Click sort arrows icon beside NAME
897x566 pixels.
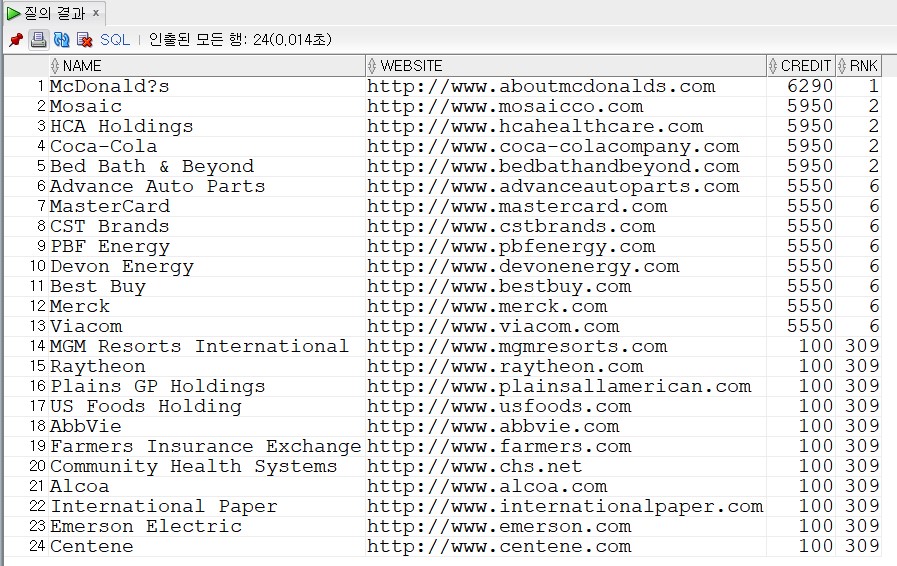(x=55, y=66)
